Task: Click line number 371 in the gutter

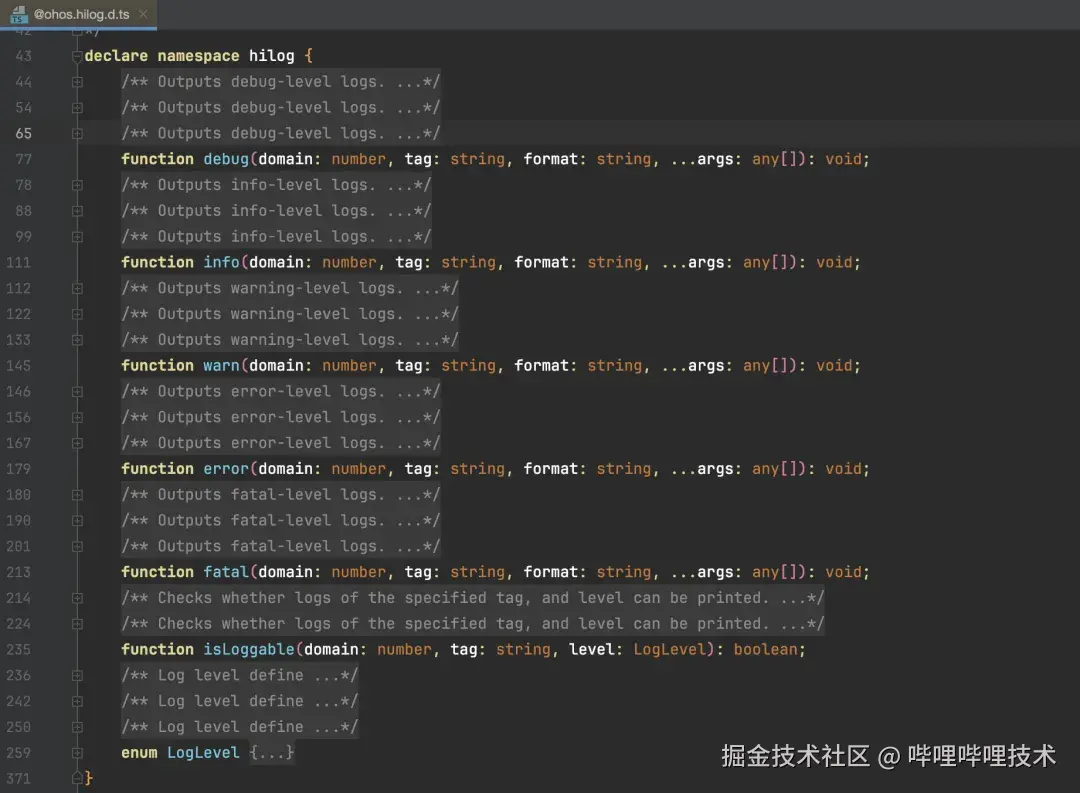Action: [19, 779]
